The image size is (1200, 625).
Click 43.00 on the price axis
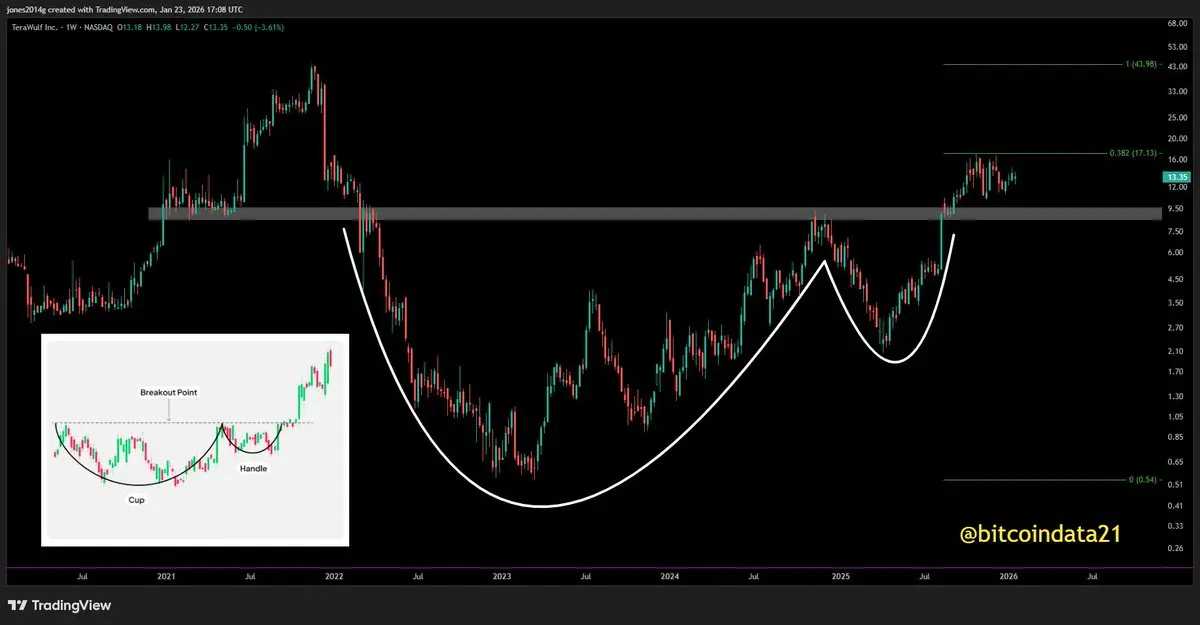coord(1176,65)
